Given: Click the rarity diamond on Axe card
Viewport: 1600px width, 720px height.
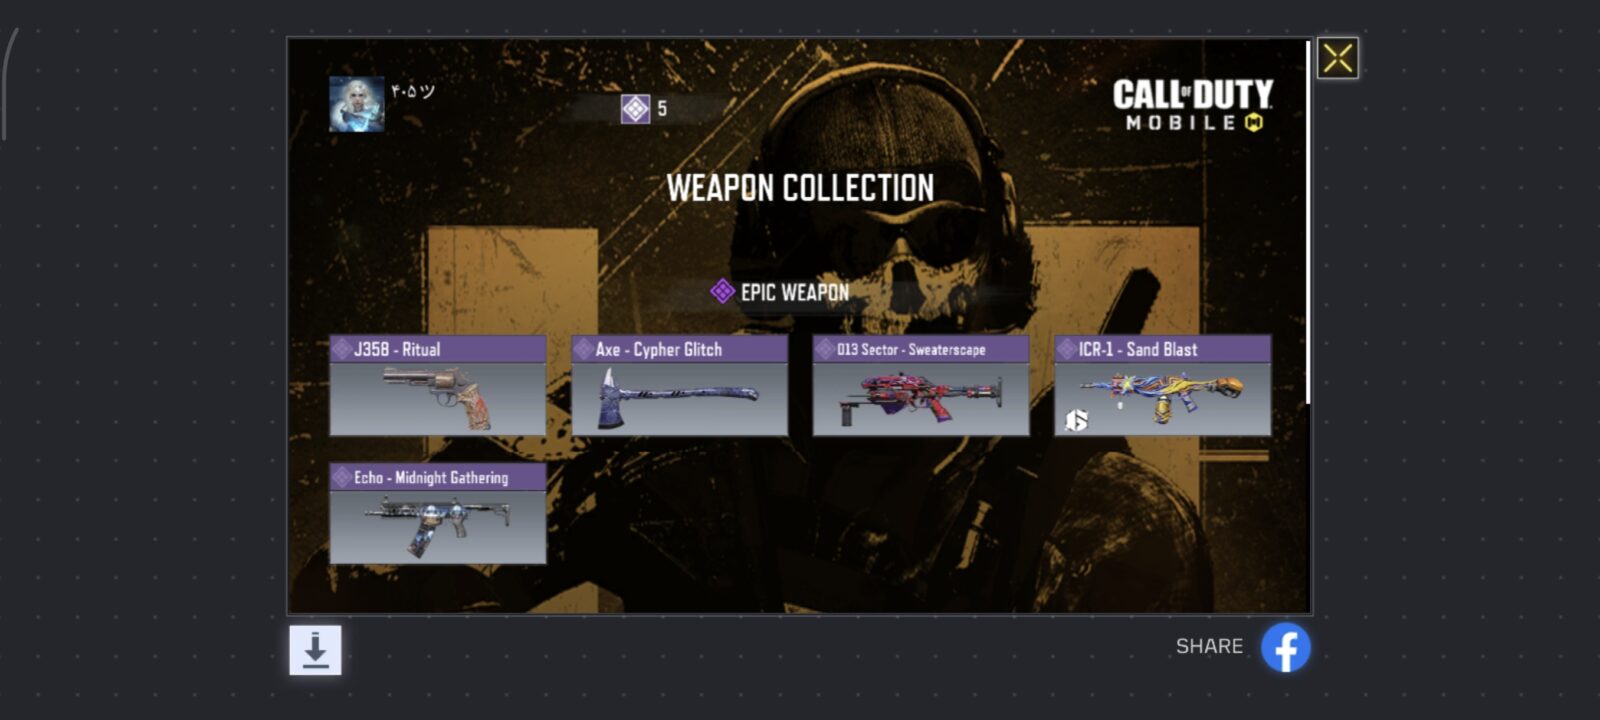Looking at the screenshot, I should click(x=584, y=349).
